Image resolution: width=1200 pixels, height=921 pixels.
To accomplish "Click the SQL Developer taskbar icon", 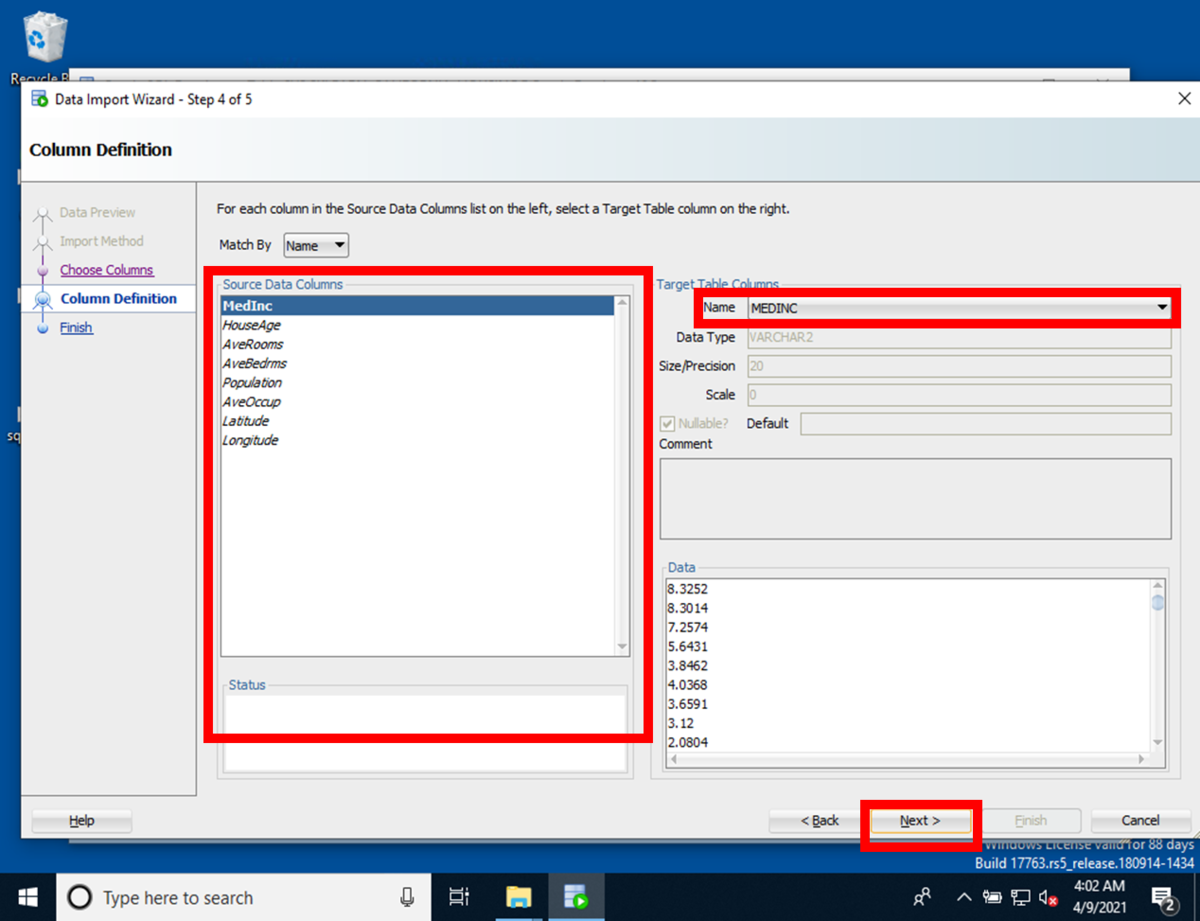I will point(575,897).
